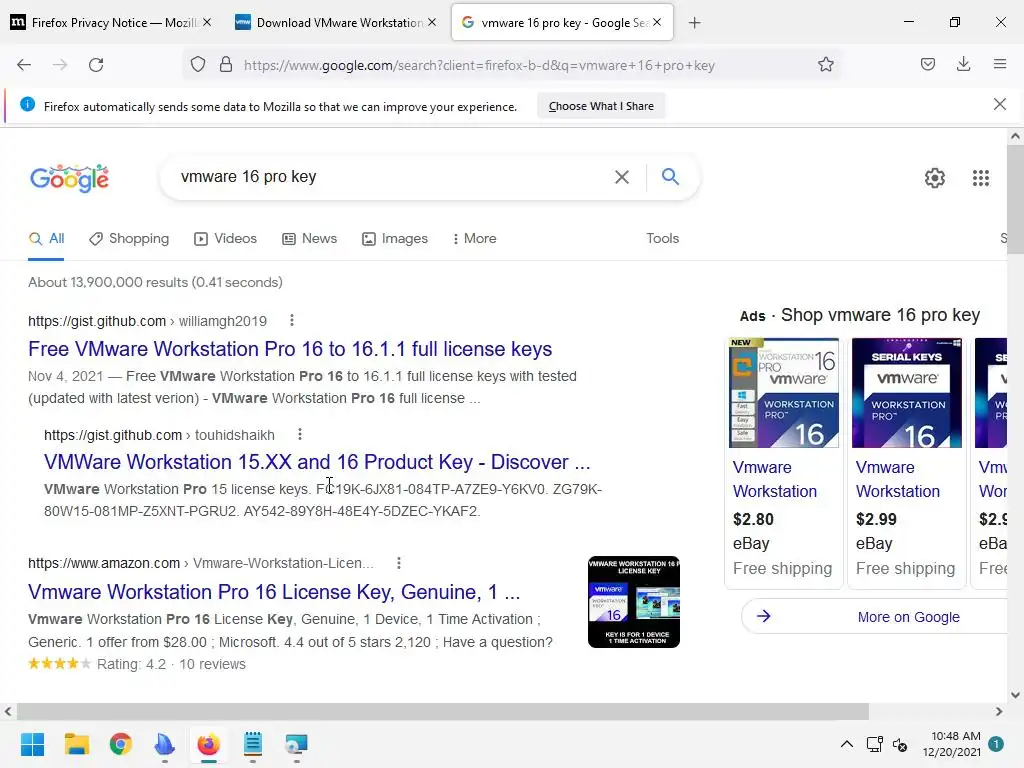Click the horizontal scrollbar left arrow
1024x768 pixels.
[x=8, y=711]
